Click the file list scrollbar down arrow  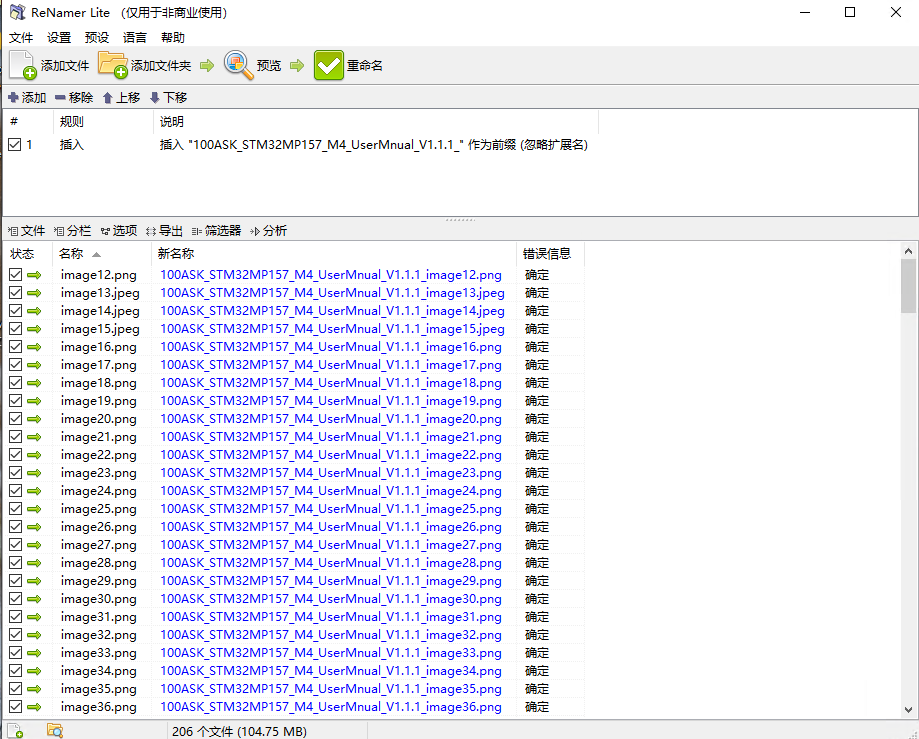click(x=908, y=710)
